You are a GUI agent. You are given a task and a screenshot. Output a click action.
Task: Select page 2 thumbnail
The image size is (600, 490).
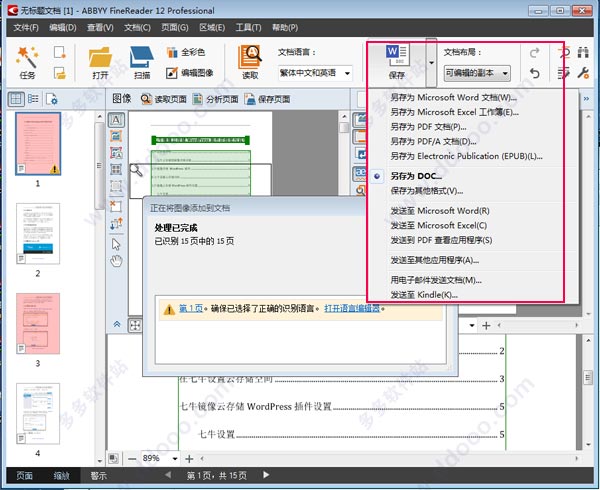[38, 233]
